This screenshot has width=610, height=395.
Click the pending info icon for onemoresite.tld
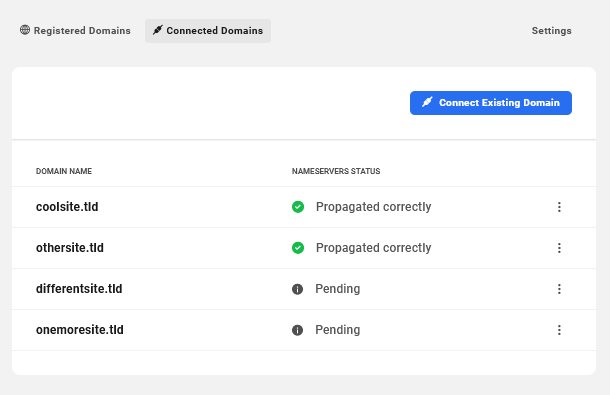298,330
